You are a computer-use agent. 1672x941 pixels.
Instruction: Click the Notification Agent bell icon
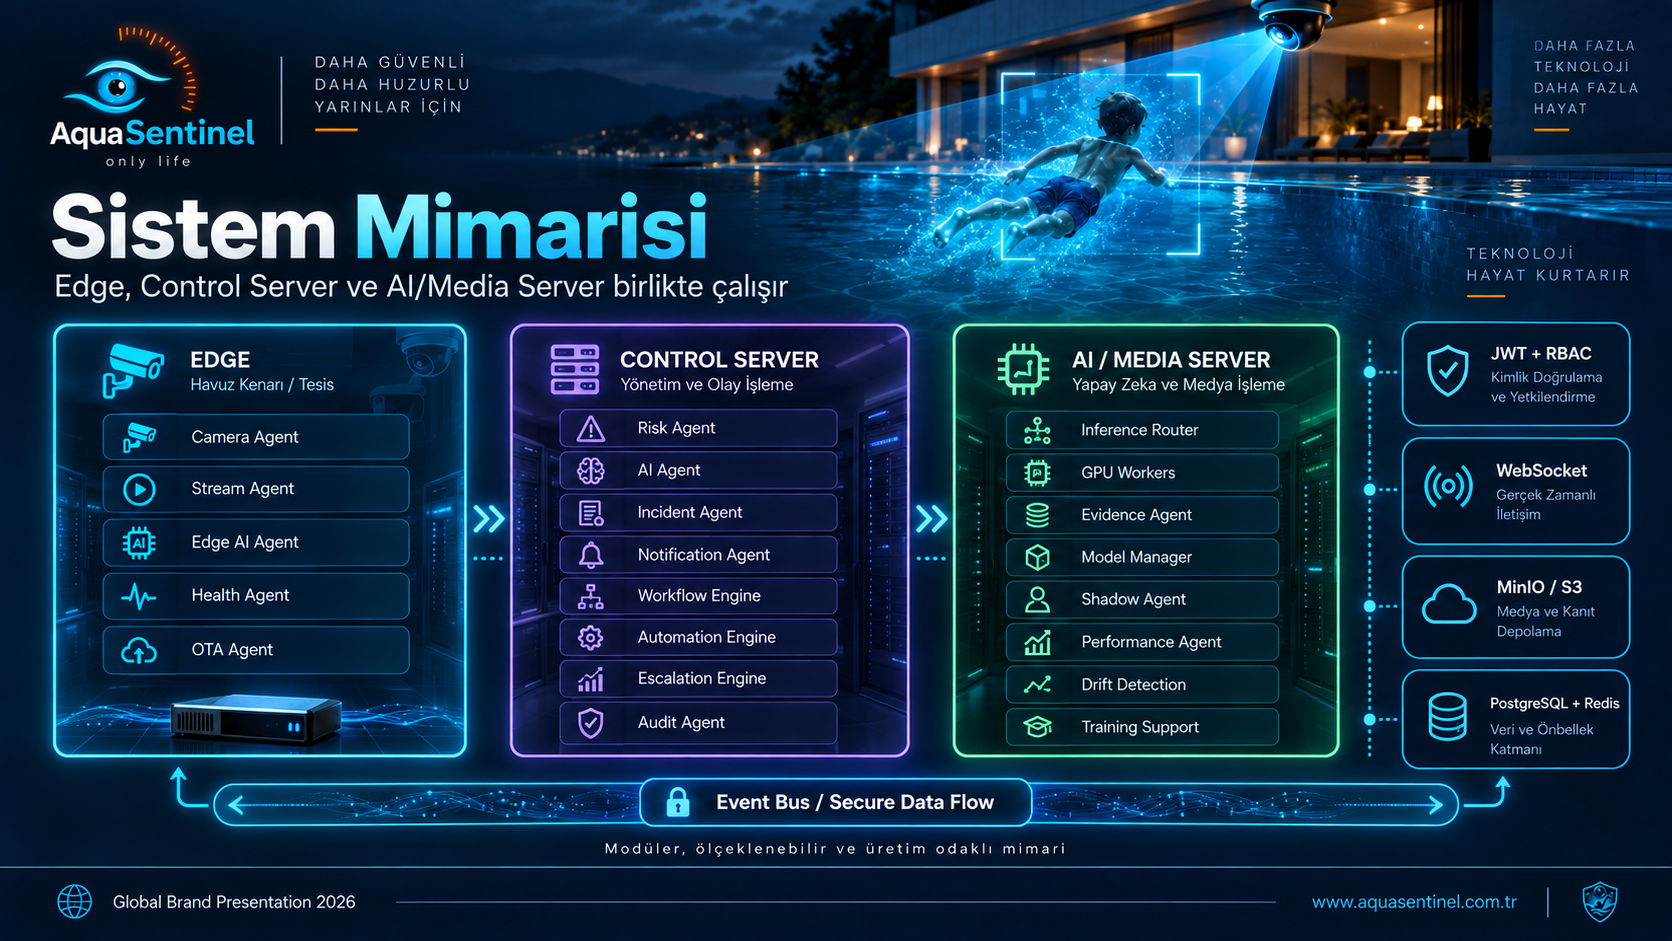591,555
